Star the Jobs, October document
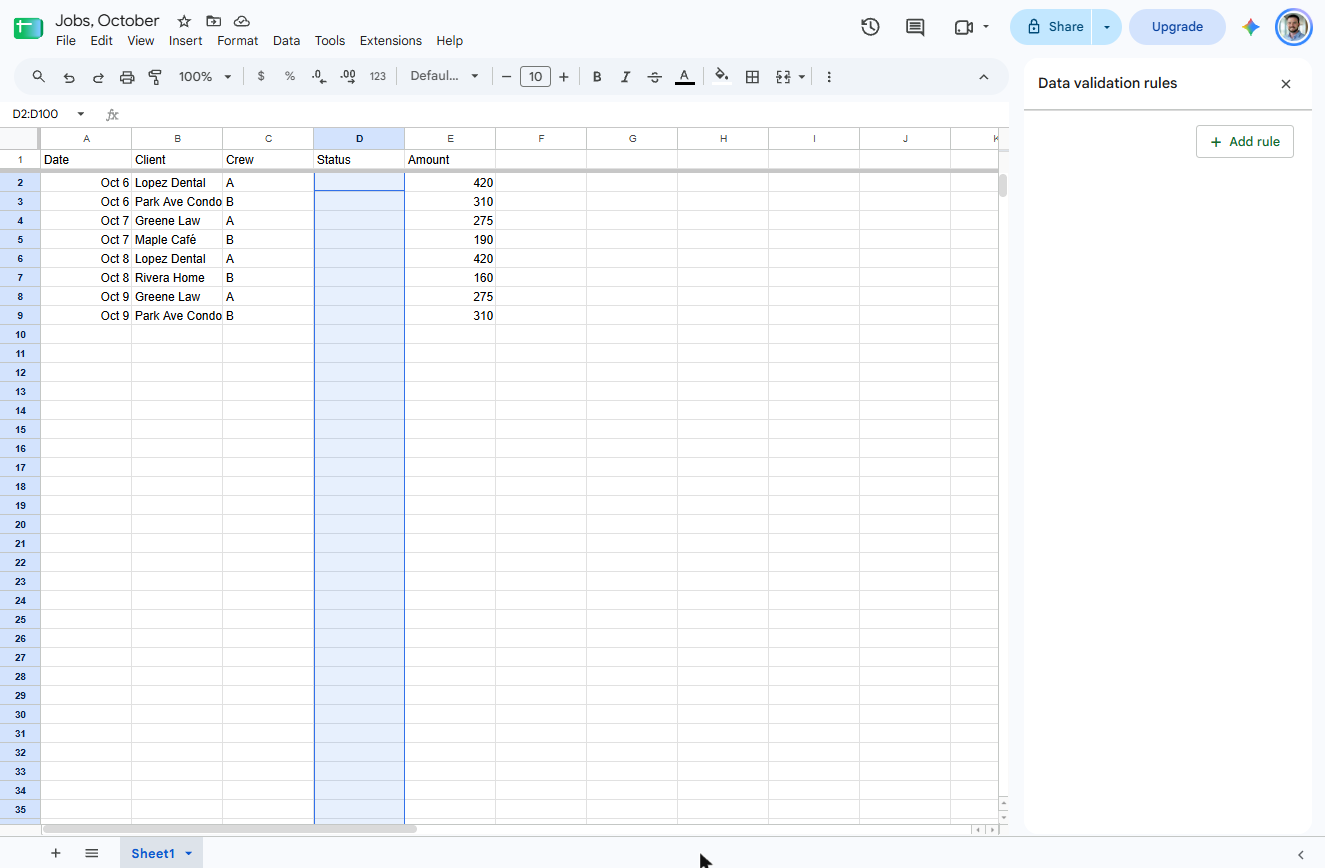Viewport: 1325px width, 868px height. tap(184, 21)
